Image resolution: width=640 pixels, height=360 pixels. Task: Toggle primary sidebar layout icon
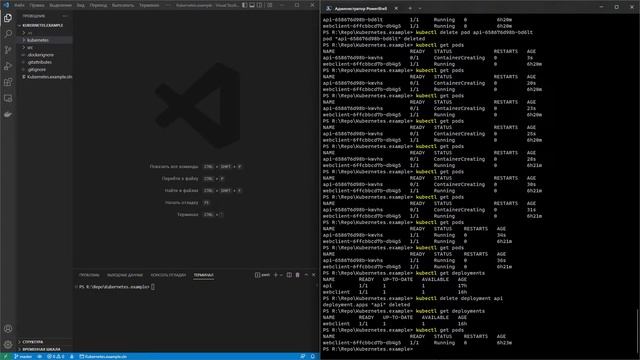point(244,5)
